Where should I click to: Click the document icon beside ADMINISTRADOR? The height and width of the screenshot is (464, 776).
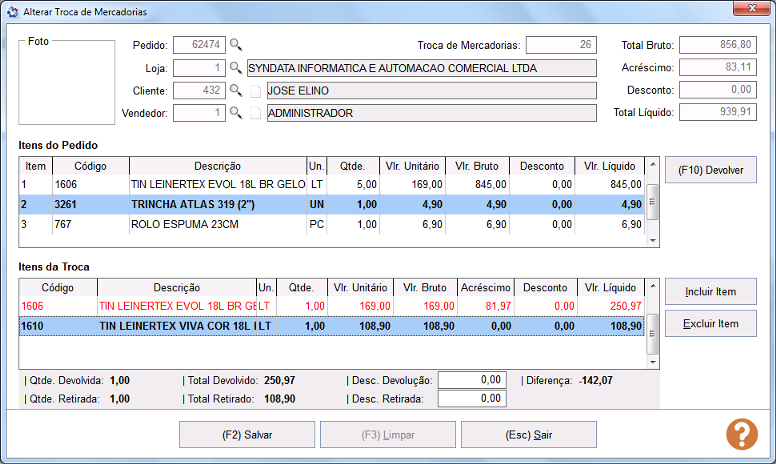[x=255, y=113]
